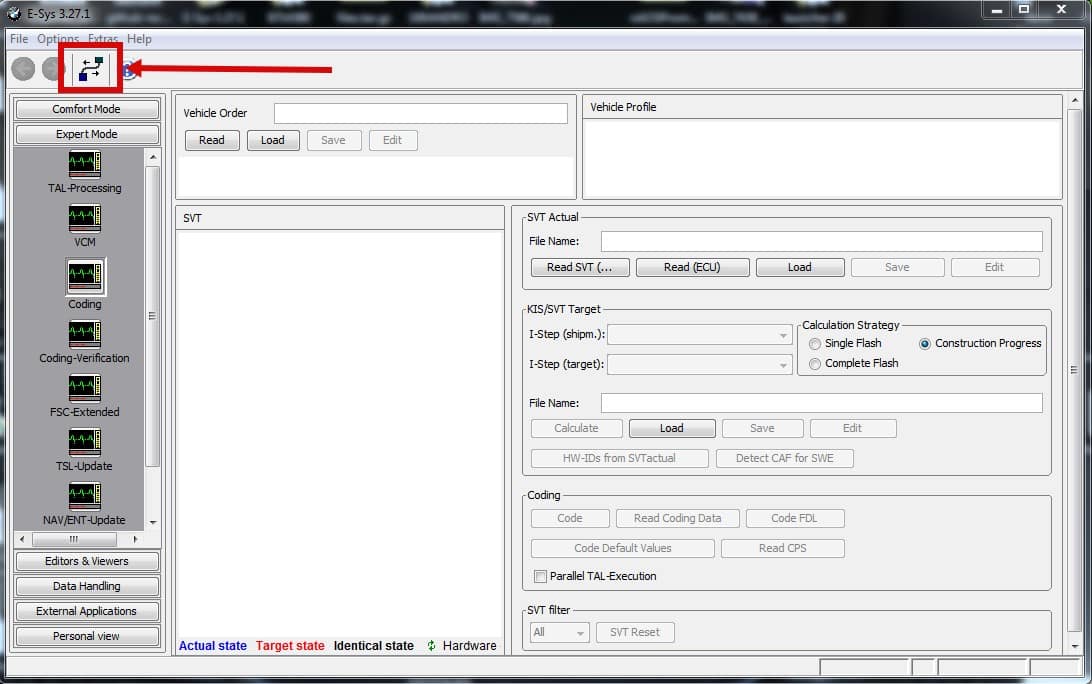Image resolution: width=1092 pixels, height=684 pixels.
Task: Open the TSL-Update module icon
Action: (84, 442)
